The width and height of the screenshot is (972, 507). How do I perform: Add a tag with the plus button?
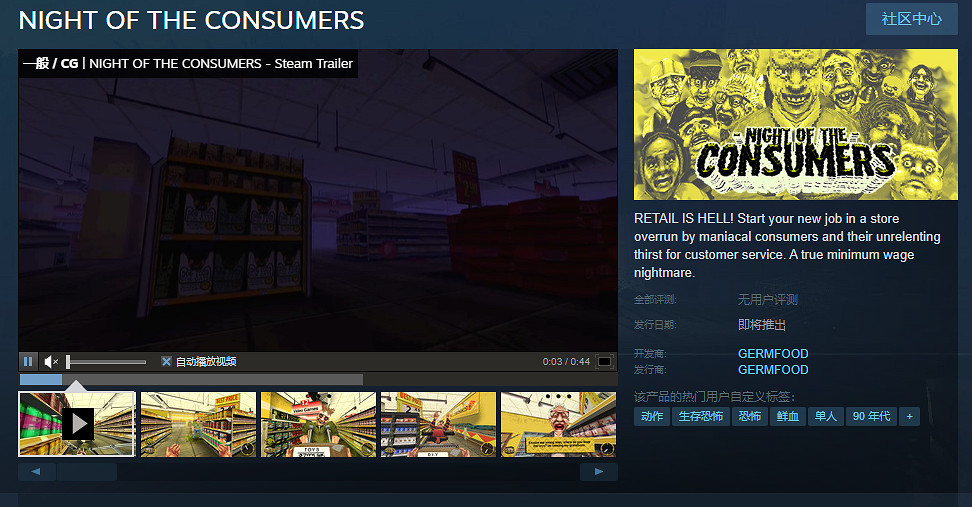(909, 417)
